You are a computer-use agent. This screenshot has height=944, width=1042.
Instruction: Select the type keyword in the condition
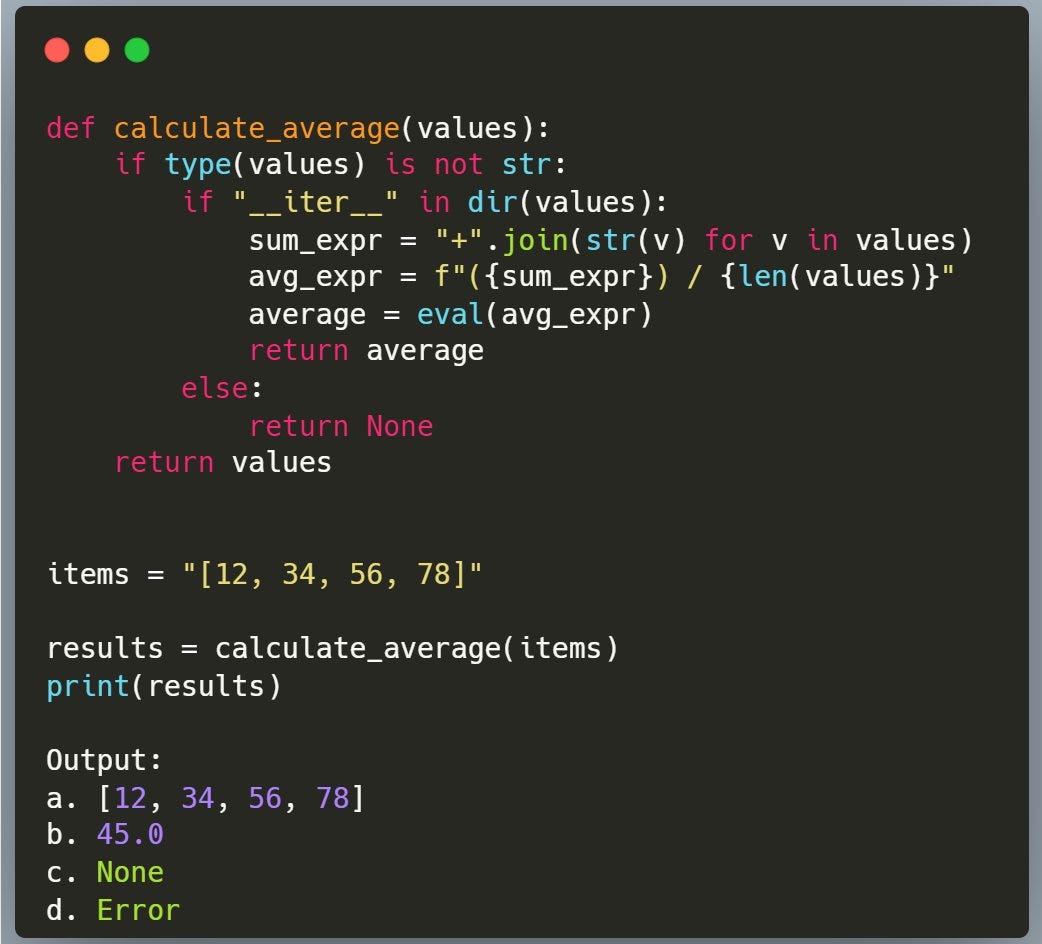click(x=197, y=164)
